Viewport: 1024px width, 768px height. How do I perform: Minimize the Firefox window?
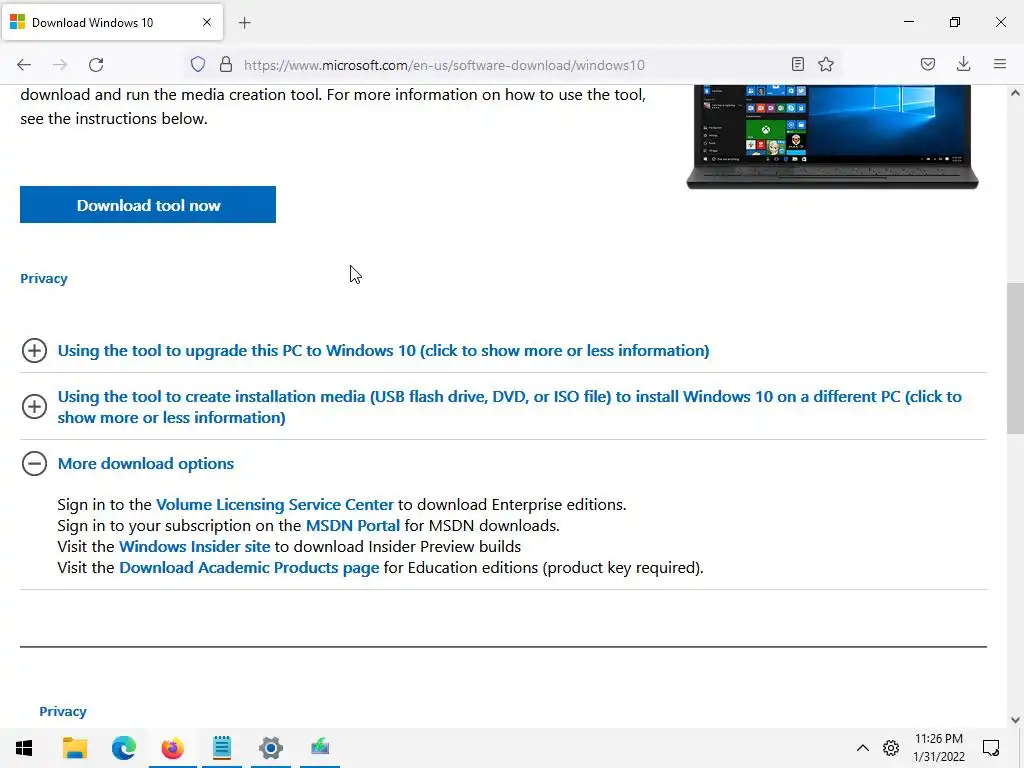tap(908, 22)
